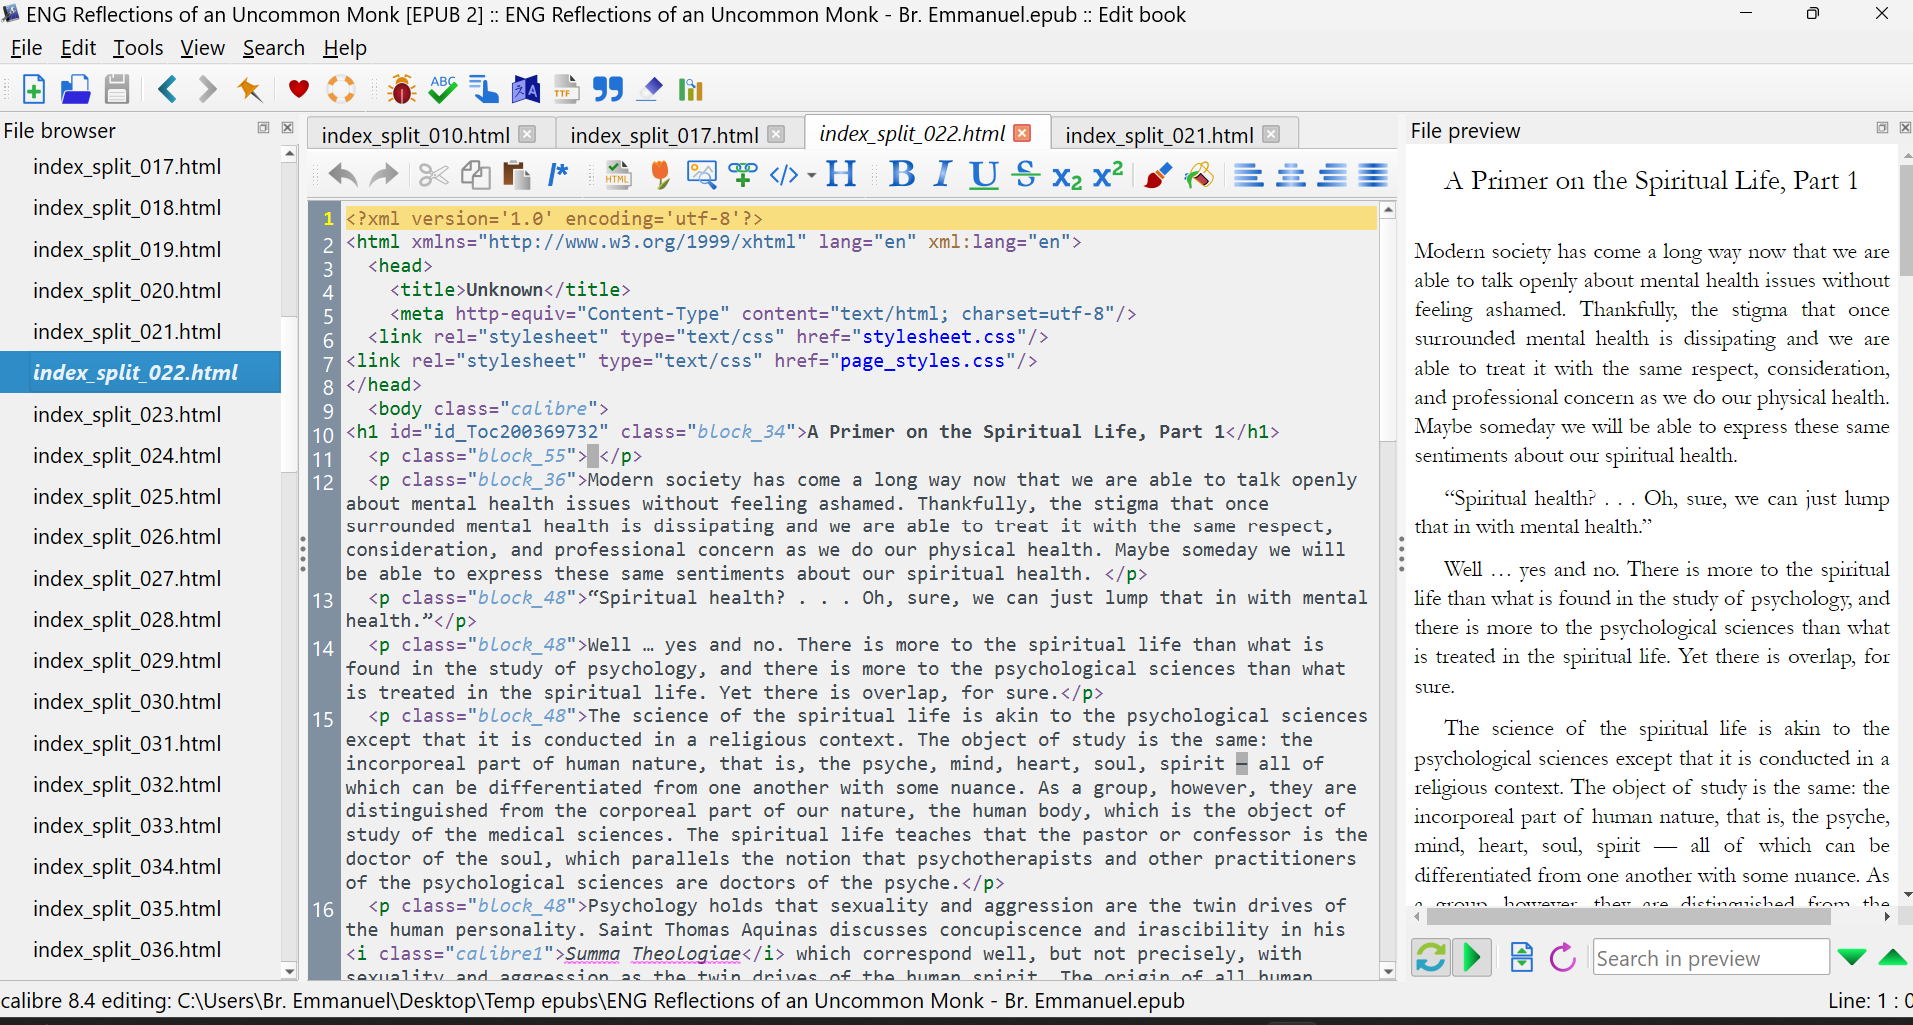Toggle italic formatting
This screenshot has width=1913, height=1025.
(x=942, y=174)
